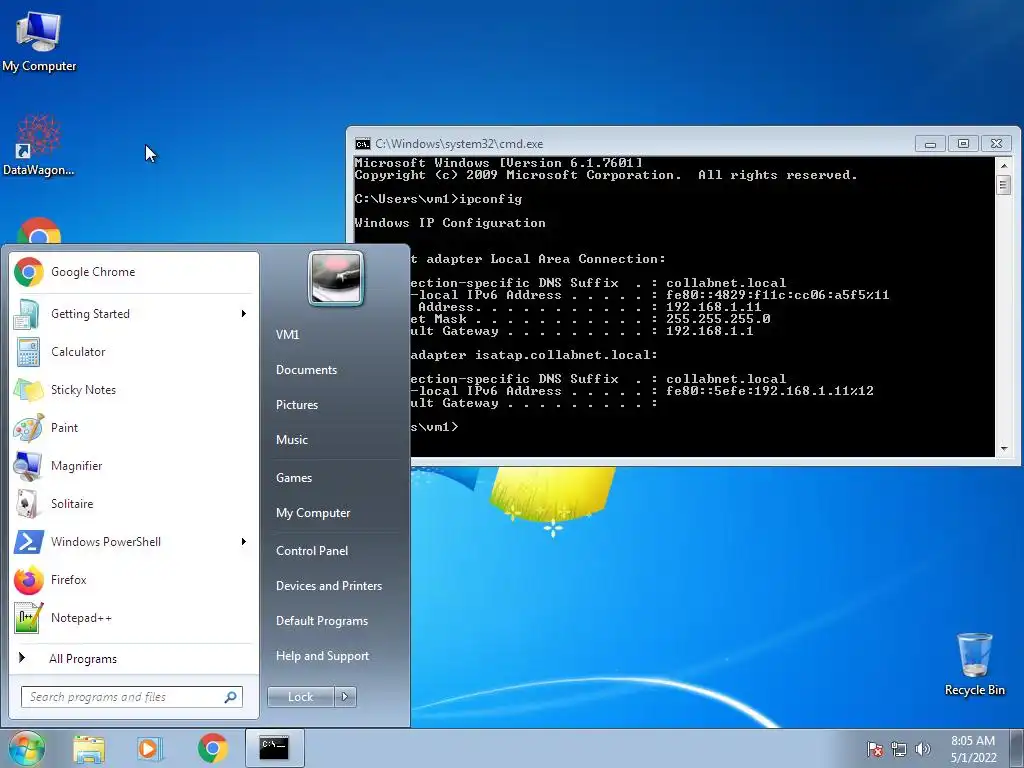Click the Show desktop strip at the taskbar's right end
This screenshot has width=1024, height=768.
pyautogui.click(x=1019, y=748)
